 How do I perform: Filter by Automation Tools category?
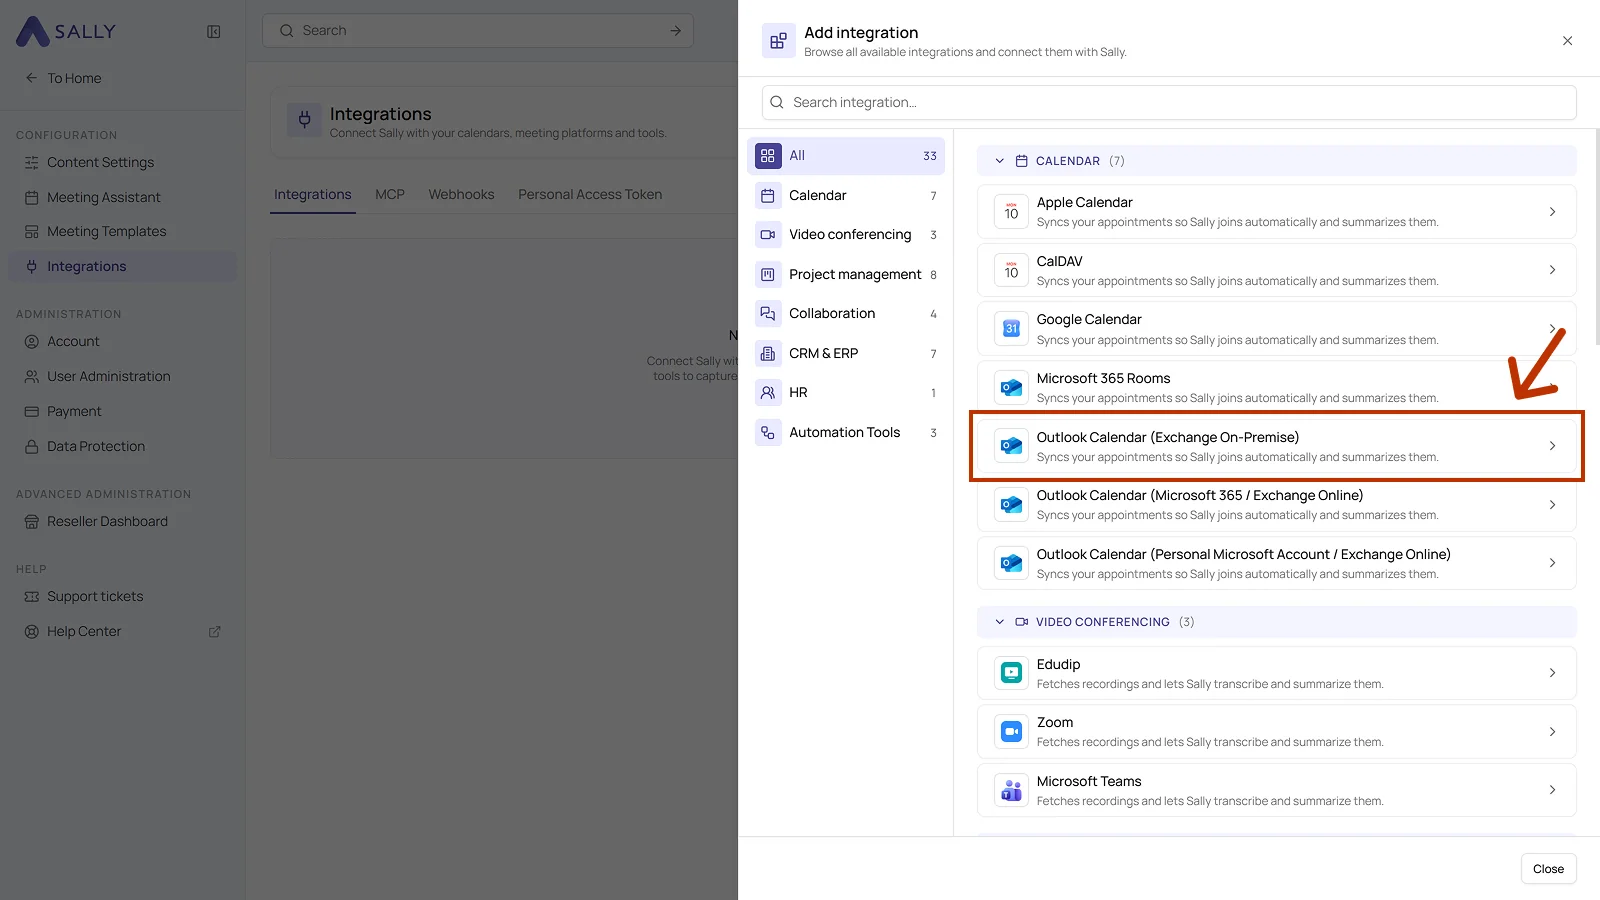[x=846, y=432]
